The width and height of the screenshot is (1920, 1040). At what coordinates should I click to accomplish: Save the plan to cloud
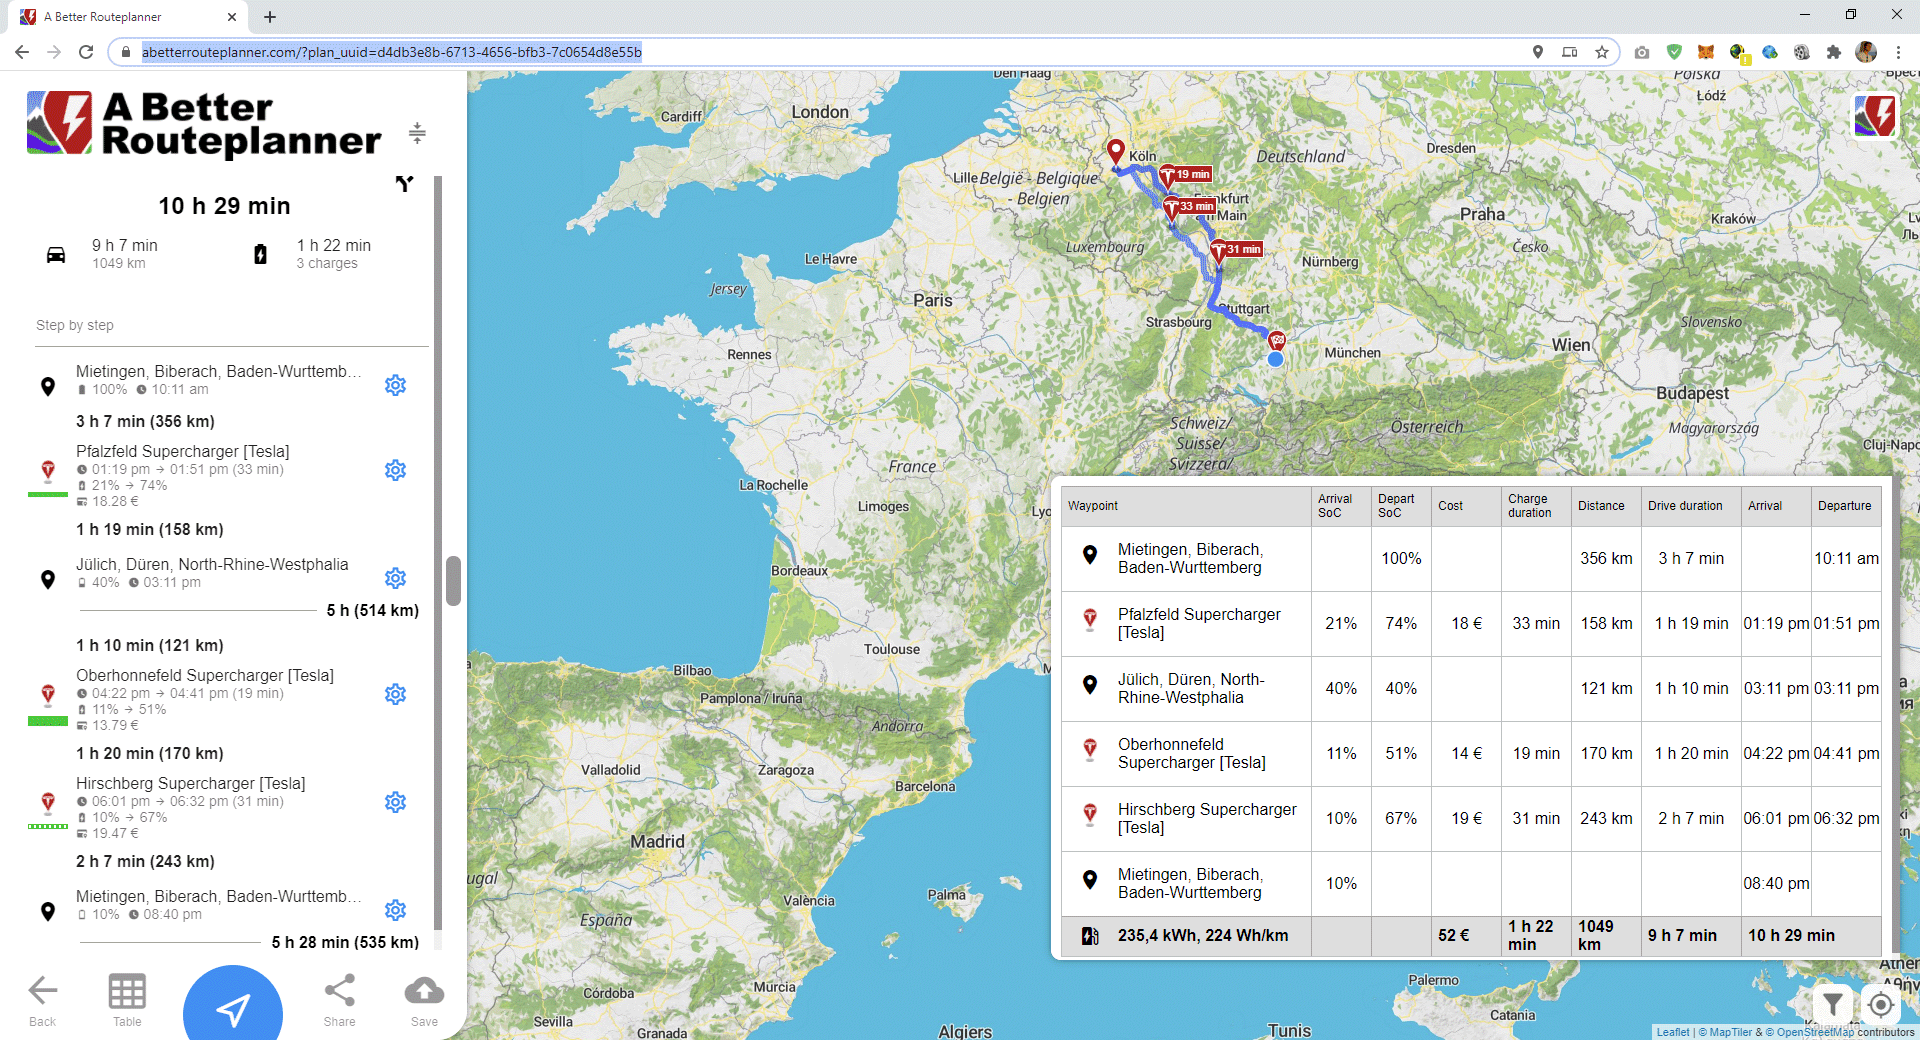pos(424,1000)
